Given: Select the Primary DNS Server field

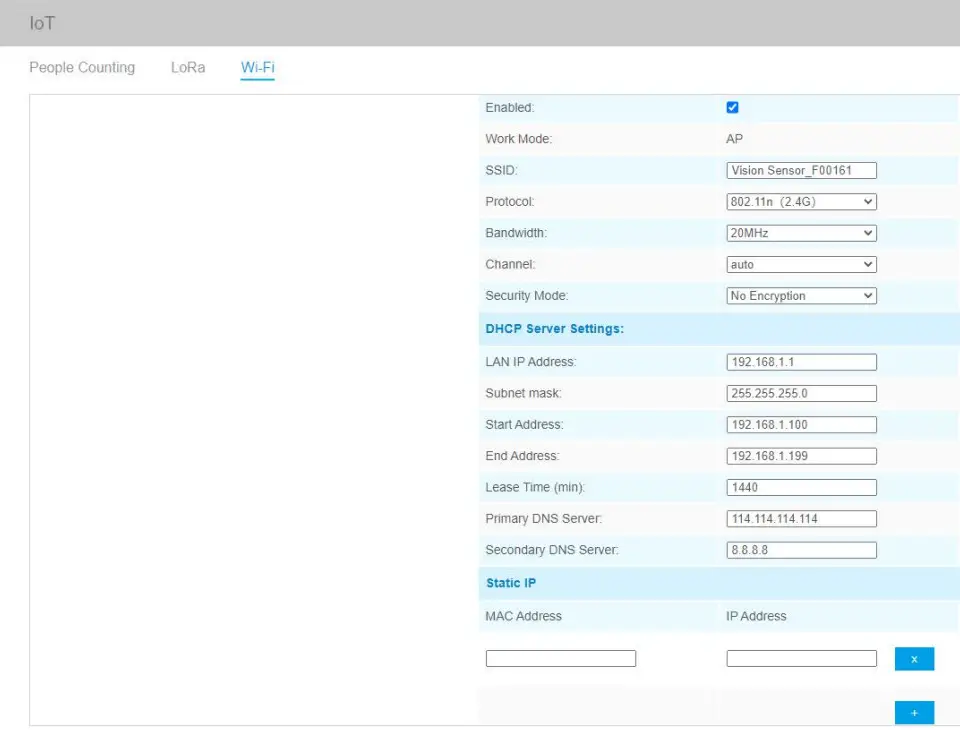Looking at the screenshot, I should (801, 519).
